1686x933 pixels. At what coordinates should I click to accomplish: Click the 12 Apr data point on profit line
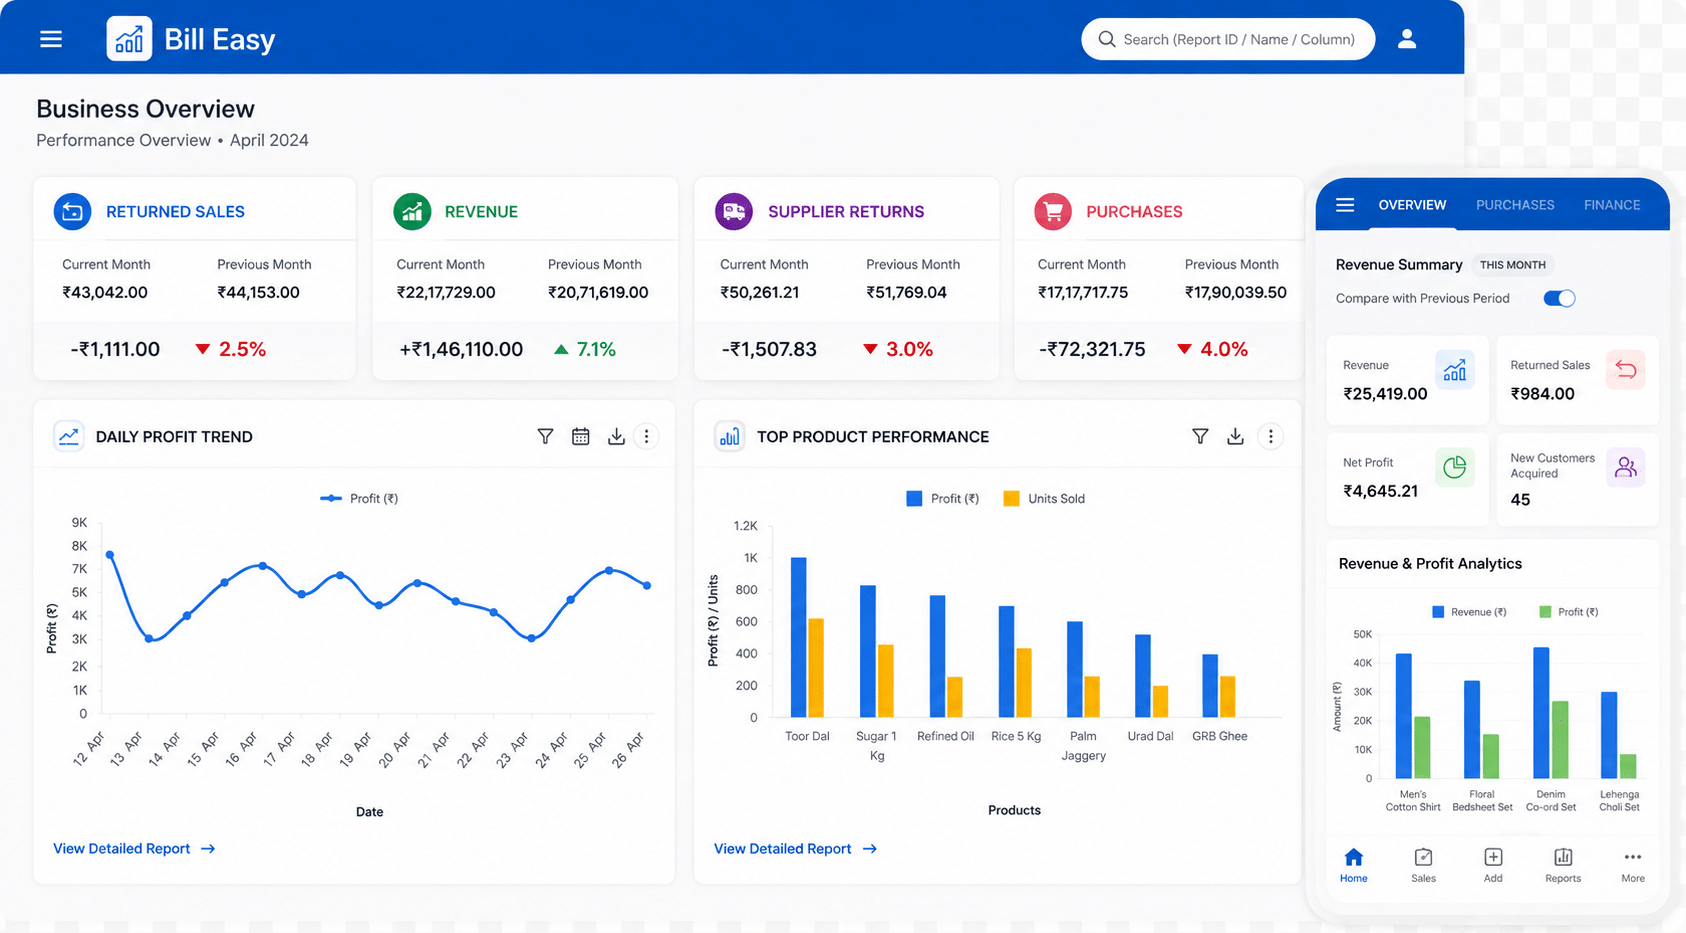110,554
